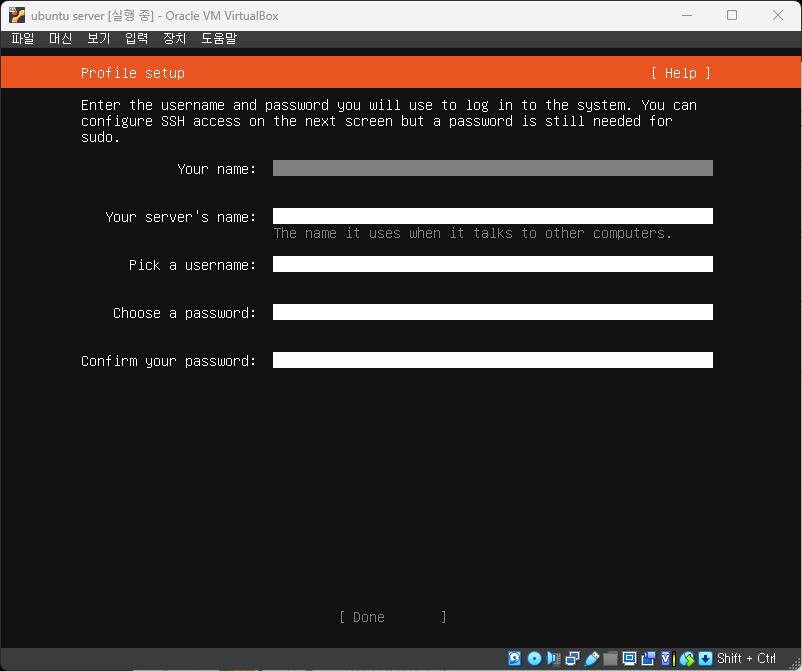Open the 파일 menu

pos(23,38)
